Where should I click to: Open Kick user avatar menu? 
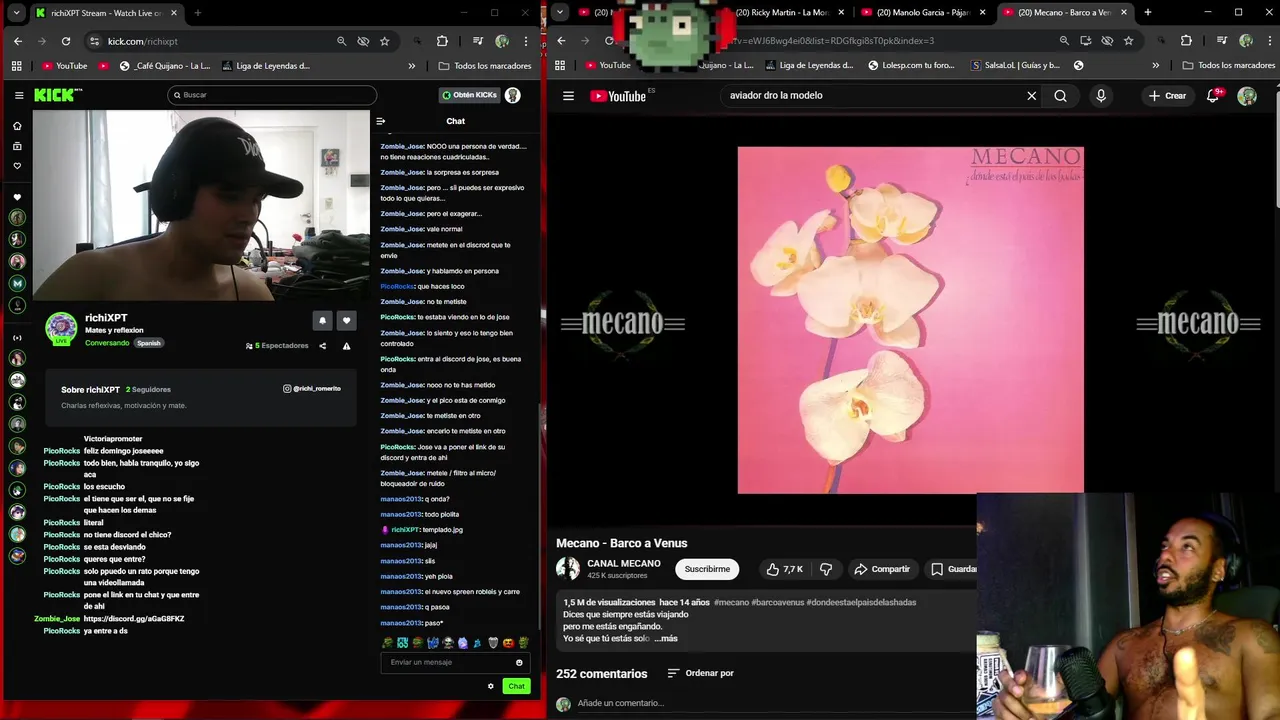pyautogui.click(x=513, y=95)
